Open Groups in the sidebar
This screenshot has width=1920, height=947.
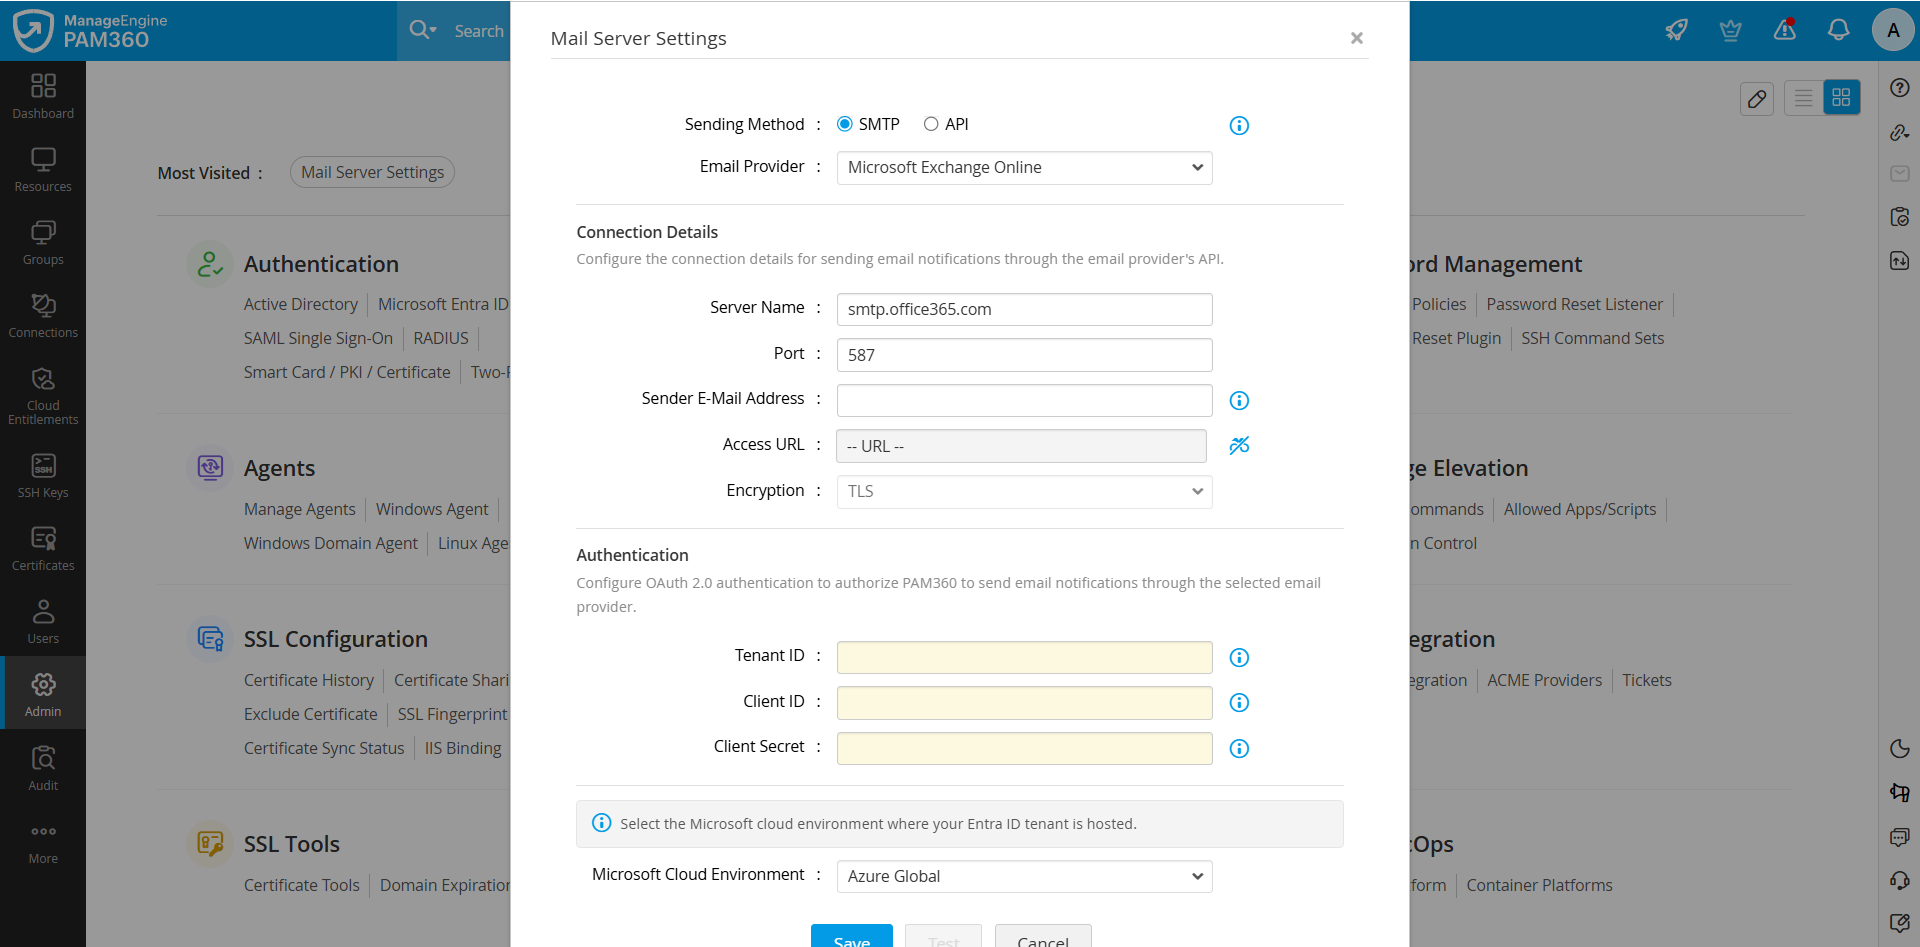tap(43, 243)
